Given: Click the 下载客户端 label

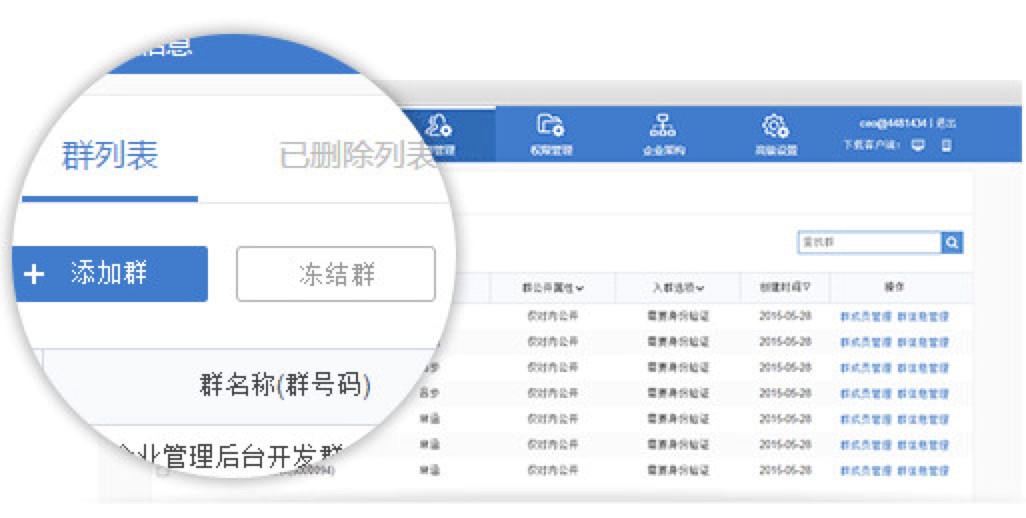Looking at the screenshot, I should coord(872,145).
